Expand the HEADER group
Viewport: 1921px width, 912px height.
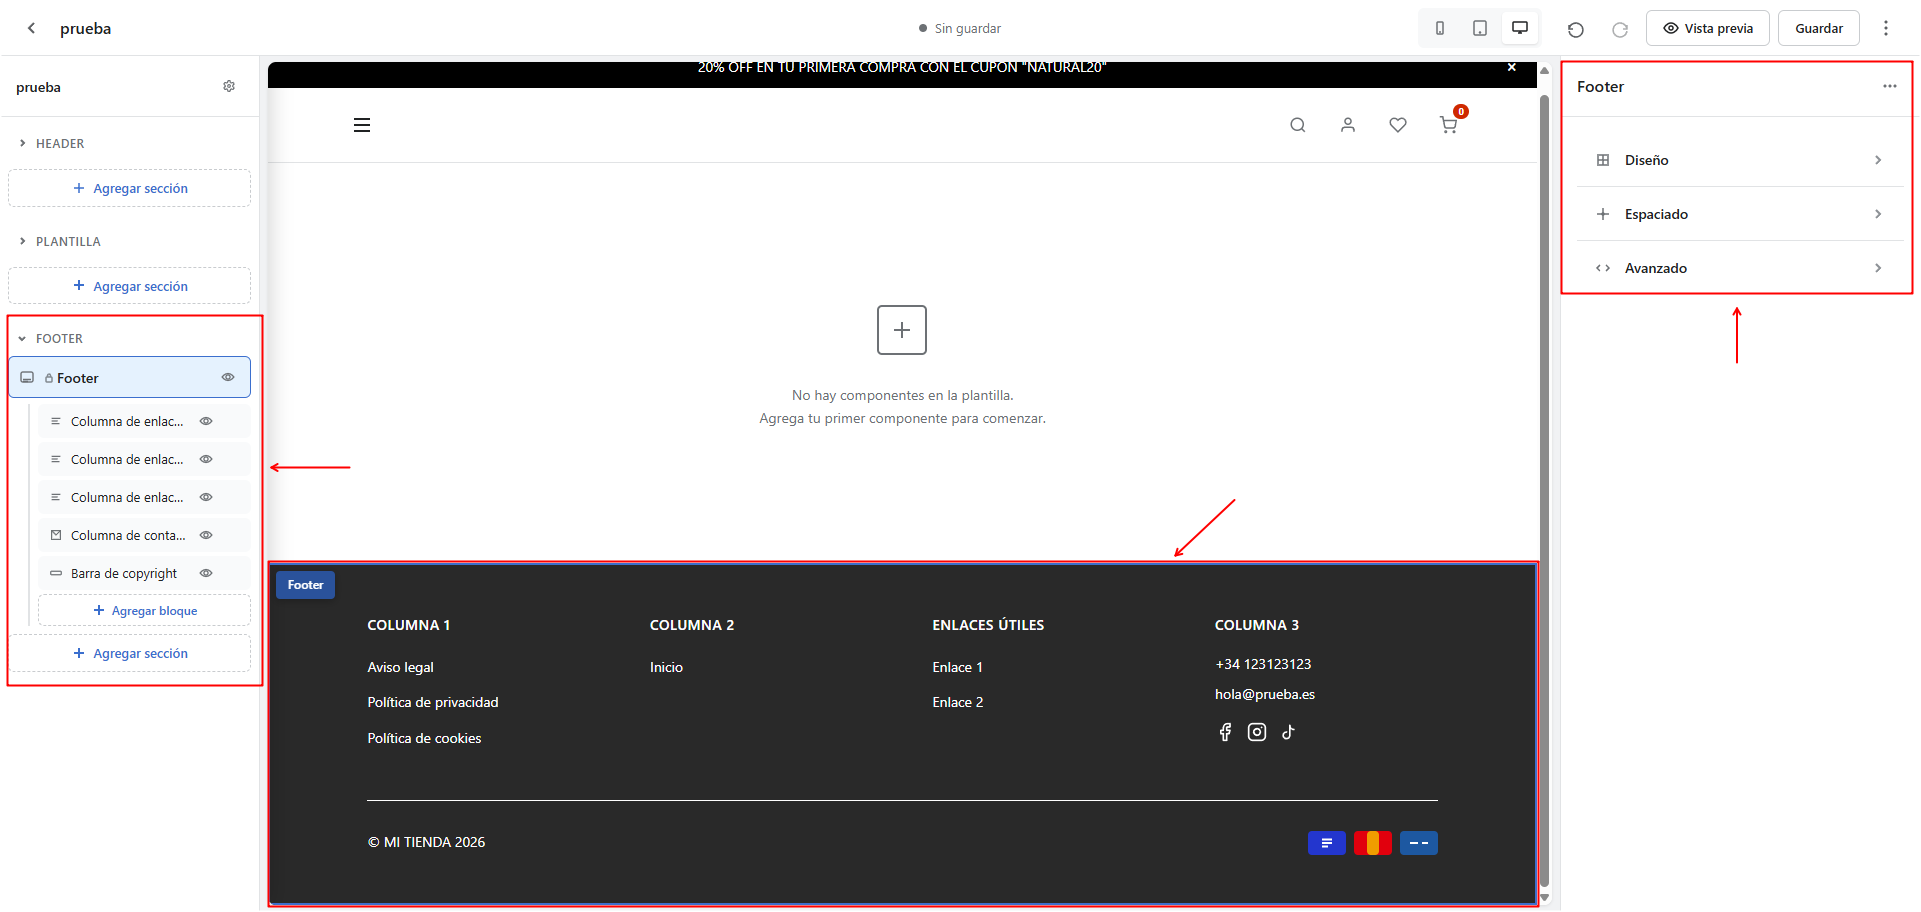coord(23,143)
